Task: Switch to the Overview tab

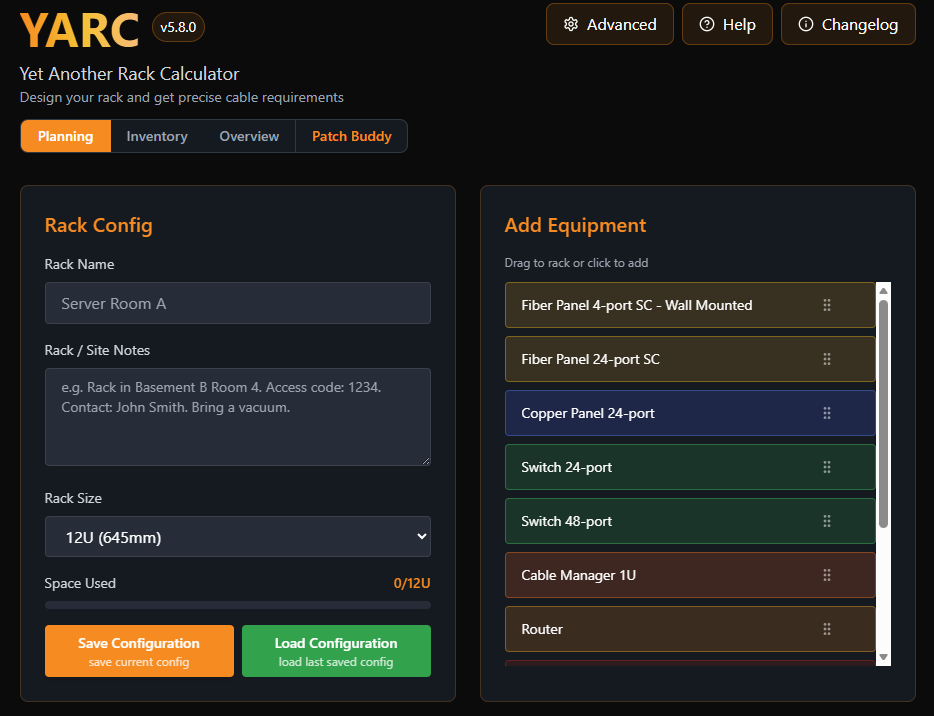Action: 248,136
